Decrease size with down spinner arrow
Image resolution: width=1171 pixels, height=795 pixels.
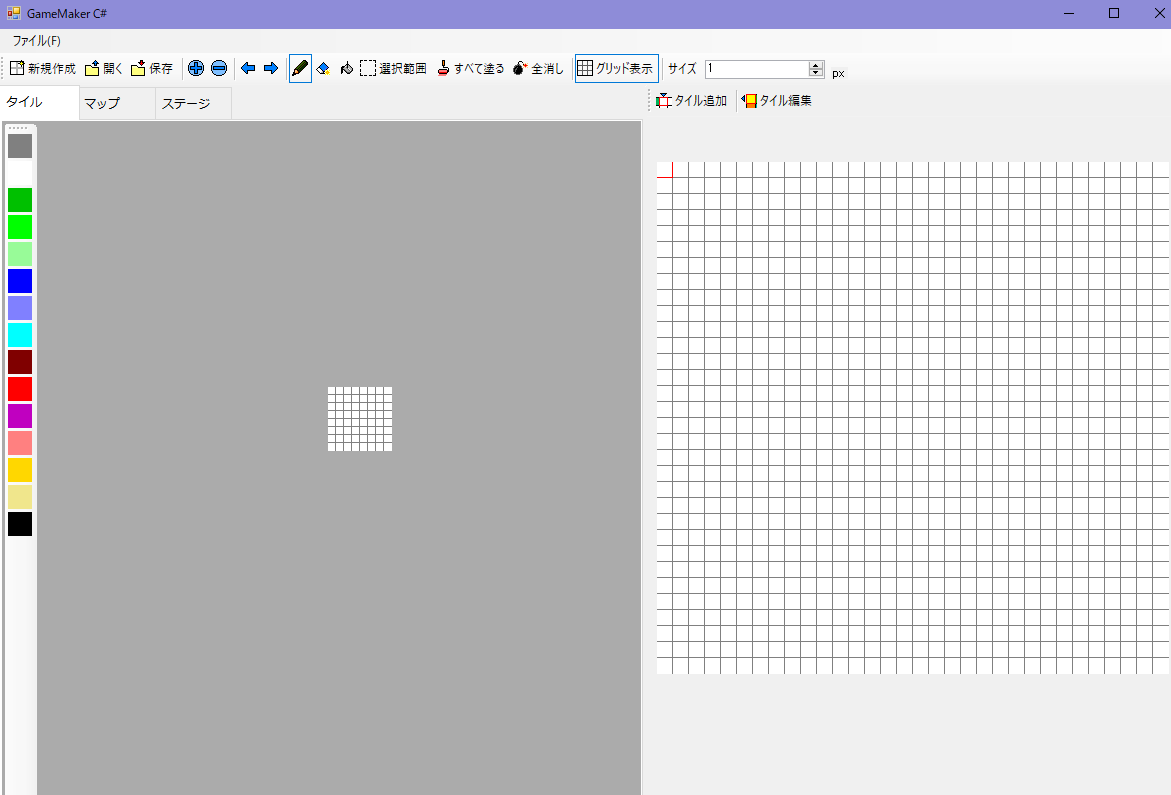tap(816, 73)
